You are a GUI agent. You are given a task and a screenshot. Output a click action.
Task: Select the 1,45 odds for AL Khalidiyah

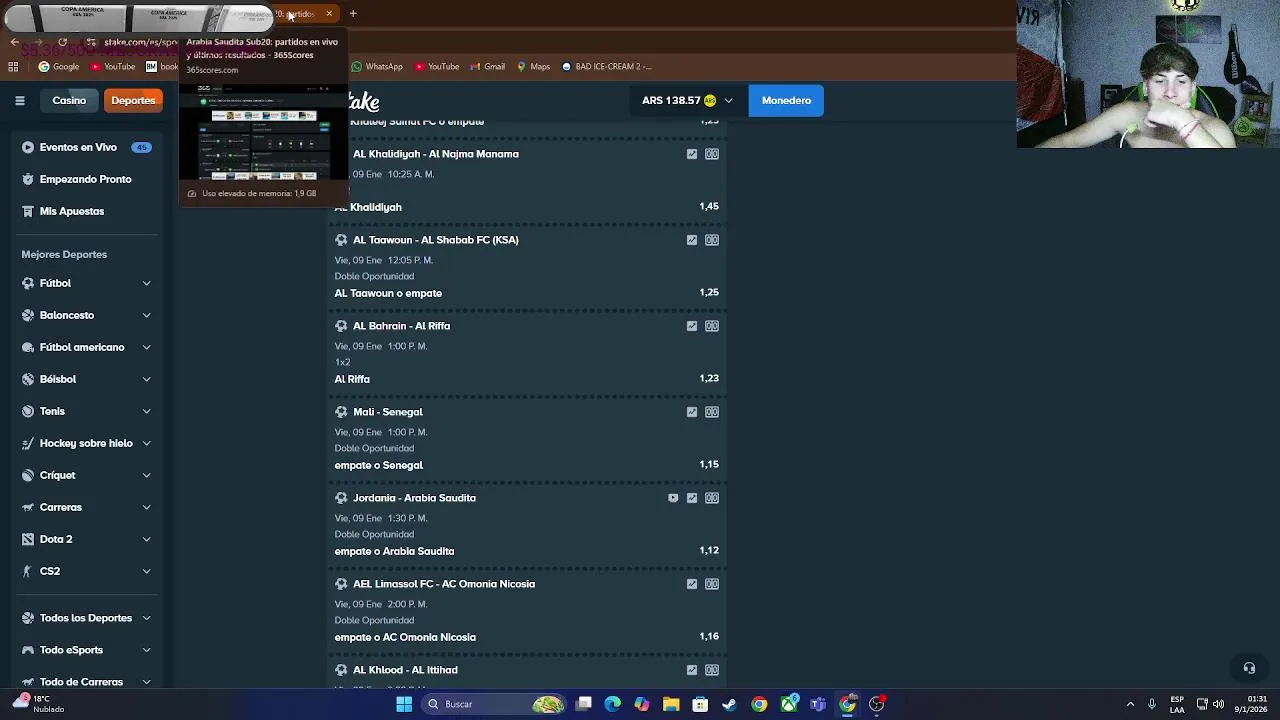point(709,206)
